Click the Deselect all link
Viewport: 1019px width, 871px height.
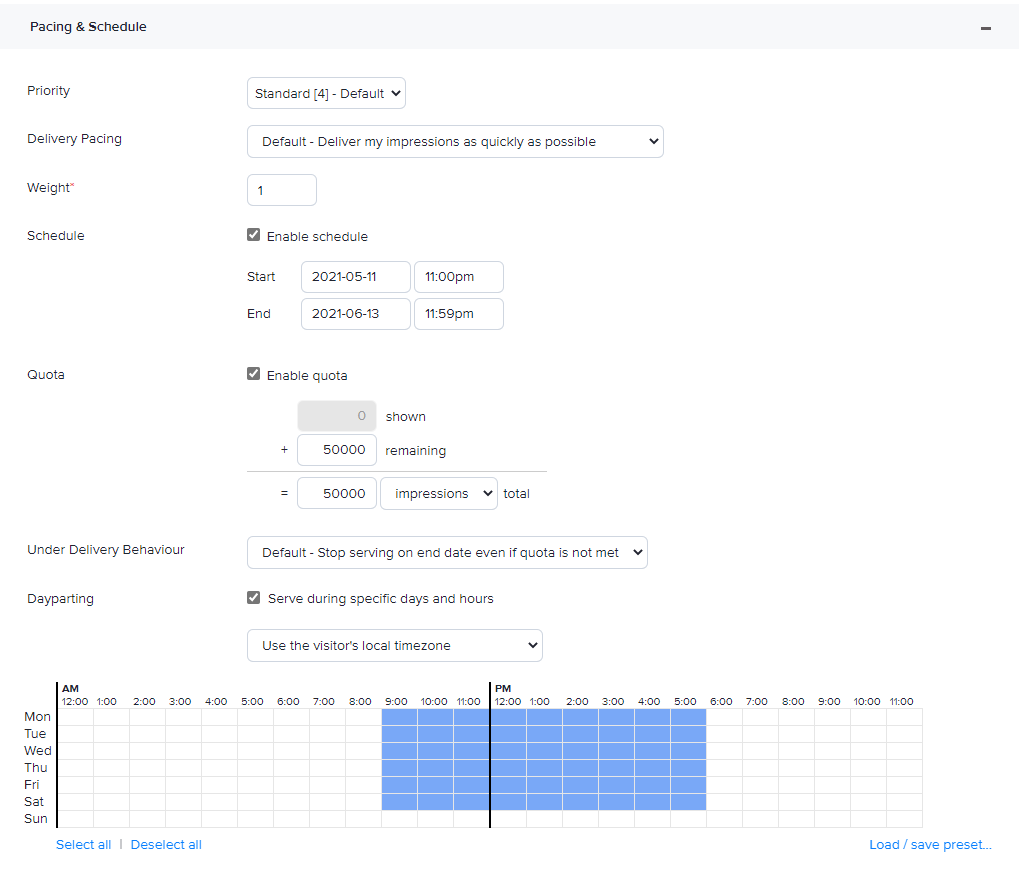click(166, 844)
